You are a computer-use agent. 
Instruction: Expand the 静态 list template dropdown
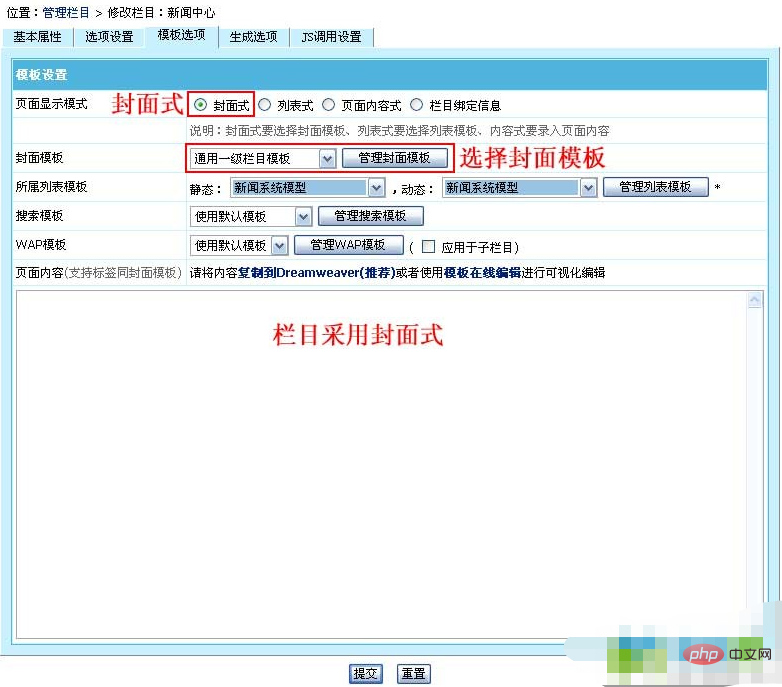point(307,188)
